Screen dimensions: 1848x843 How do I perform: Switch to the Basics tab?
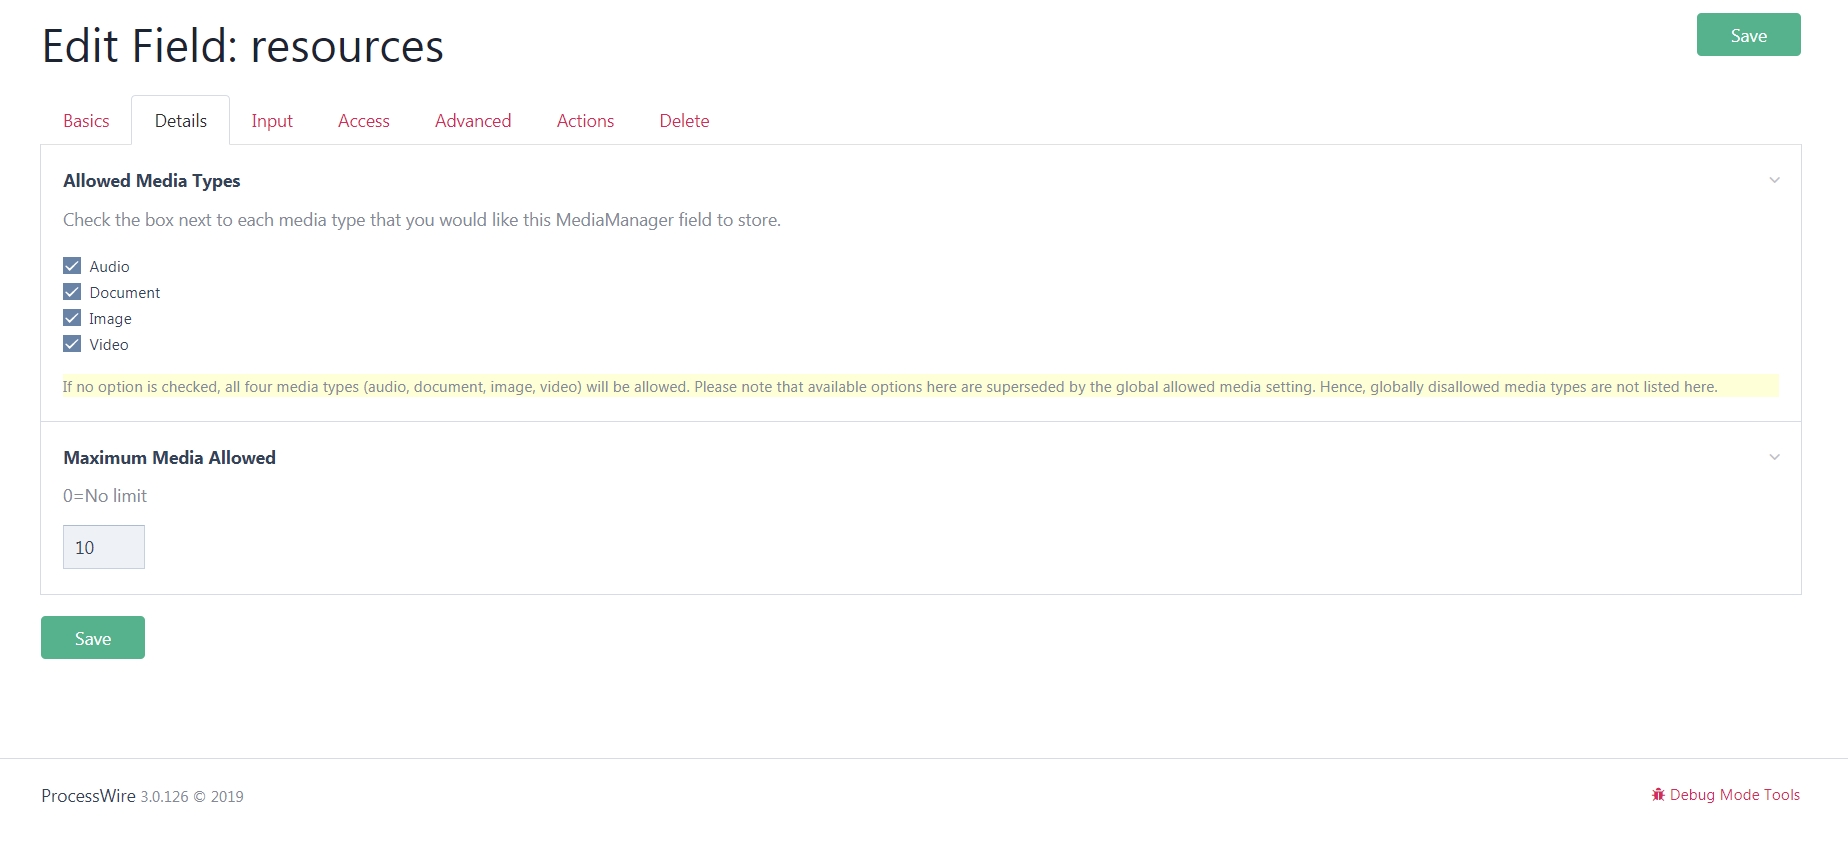(x=86, y=121)
